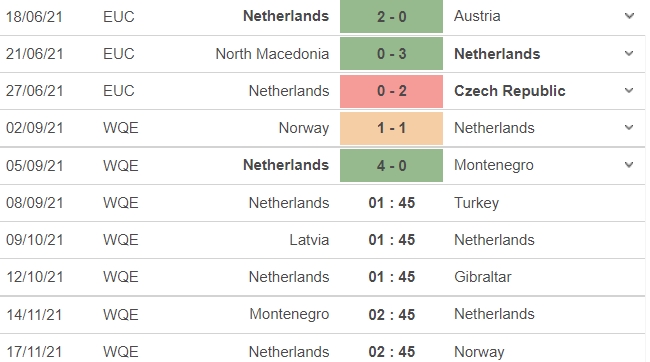The image size is (650, 362).
Task: Select the 02 : 45 kickoff for Montenegro-Netherlands
Action: (391, 314)
